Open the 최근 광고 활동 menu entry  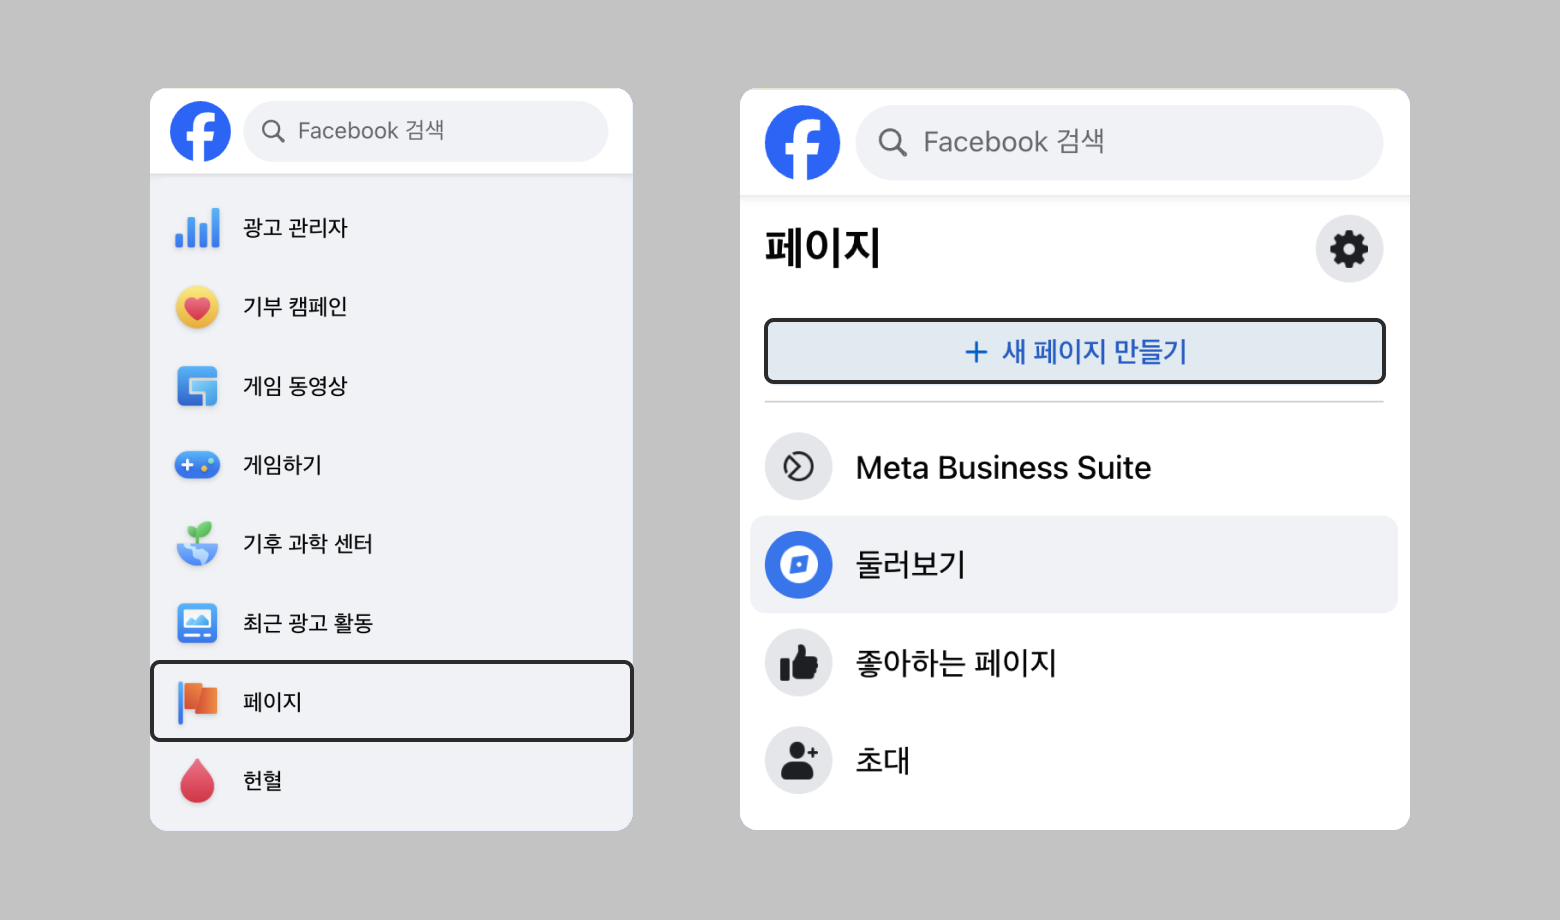tap(391, 623)
